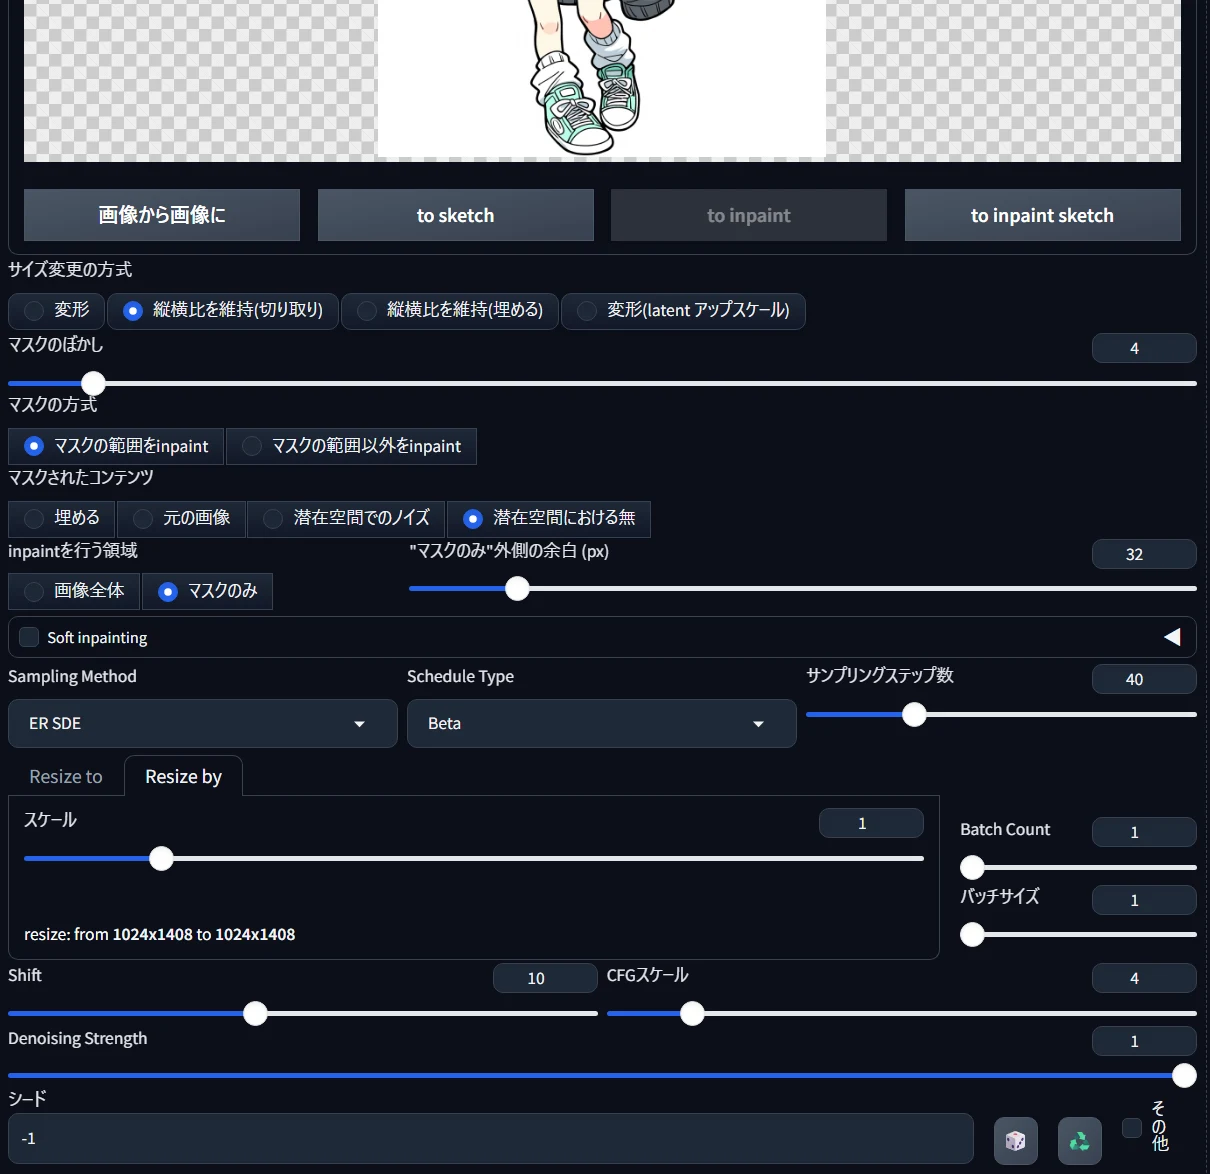This screenshot has height=1174, width=1210.
Task: Select the 変形 resize mode radio
Action: tap(56, 311)
